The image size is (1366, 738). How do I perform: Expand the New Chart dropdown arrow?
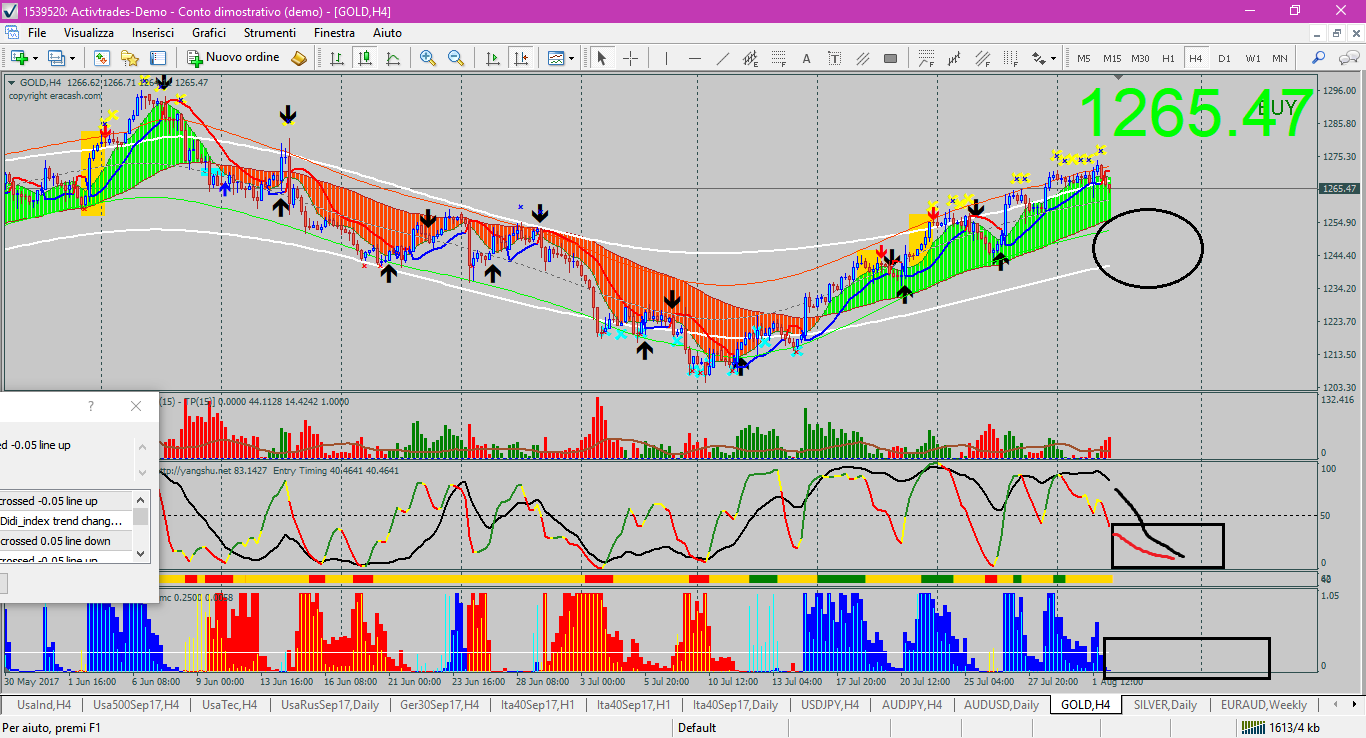tap(35, 58)
